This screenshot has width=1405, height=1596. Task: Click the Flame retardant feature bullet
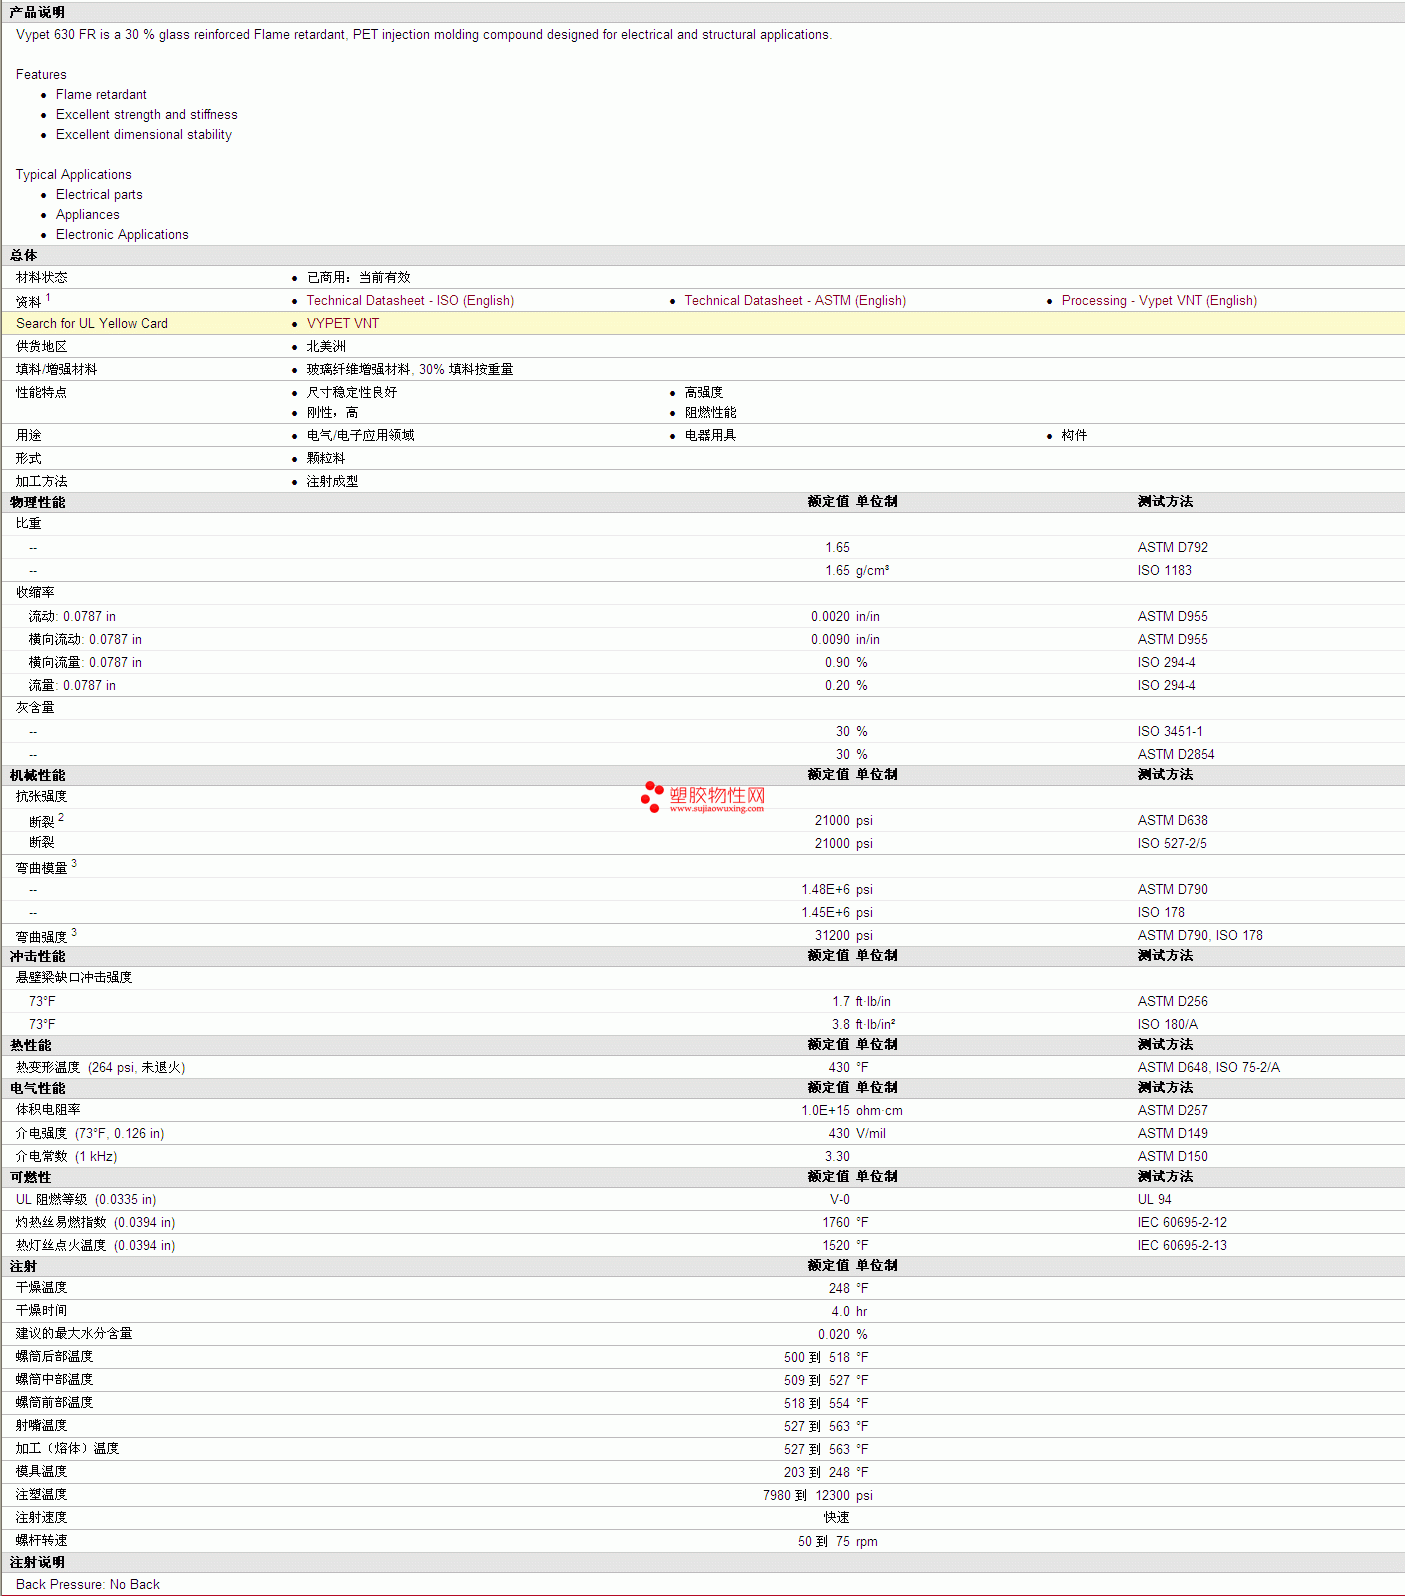pos(101,94)
